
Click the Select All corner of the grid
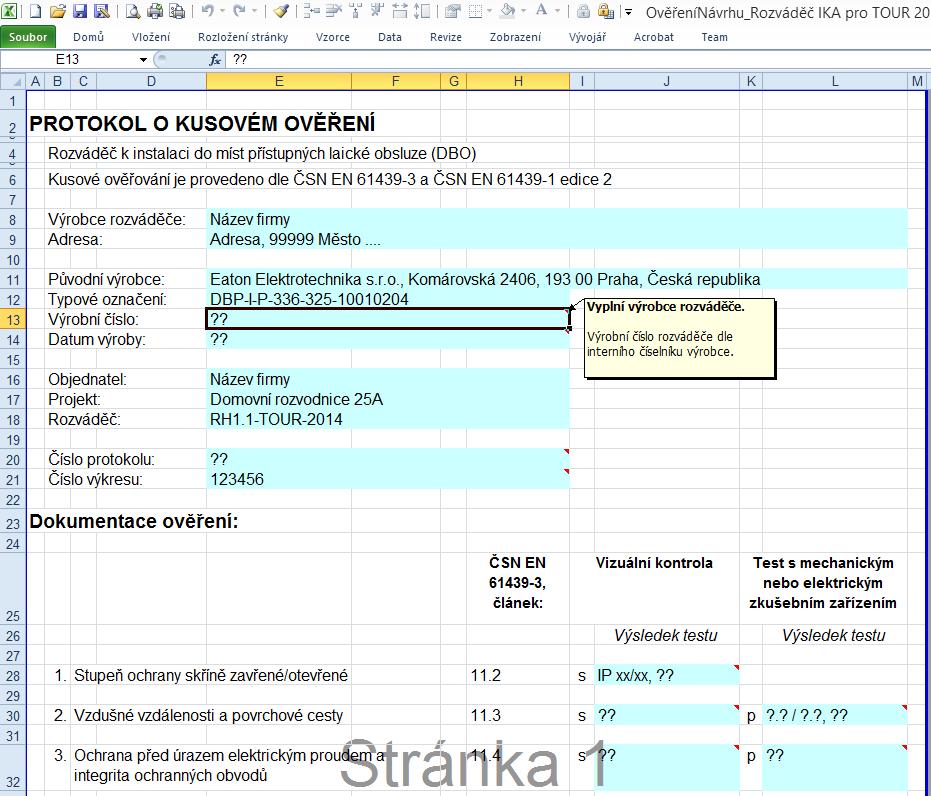tap(13, 81)
